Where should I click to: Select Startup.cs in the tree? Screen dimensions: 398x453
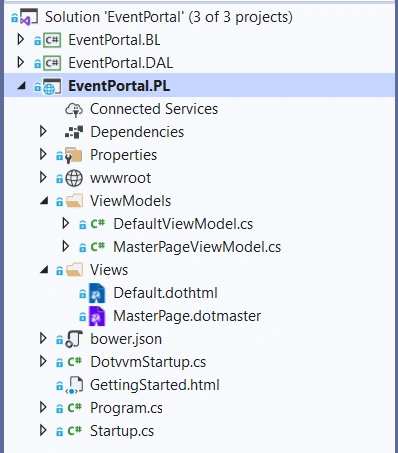pyautogui.click(x=122, y=431)
